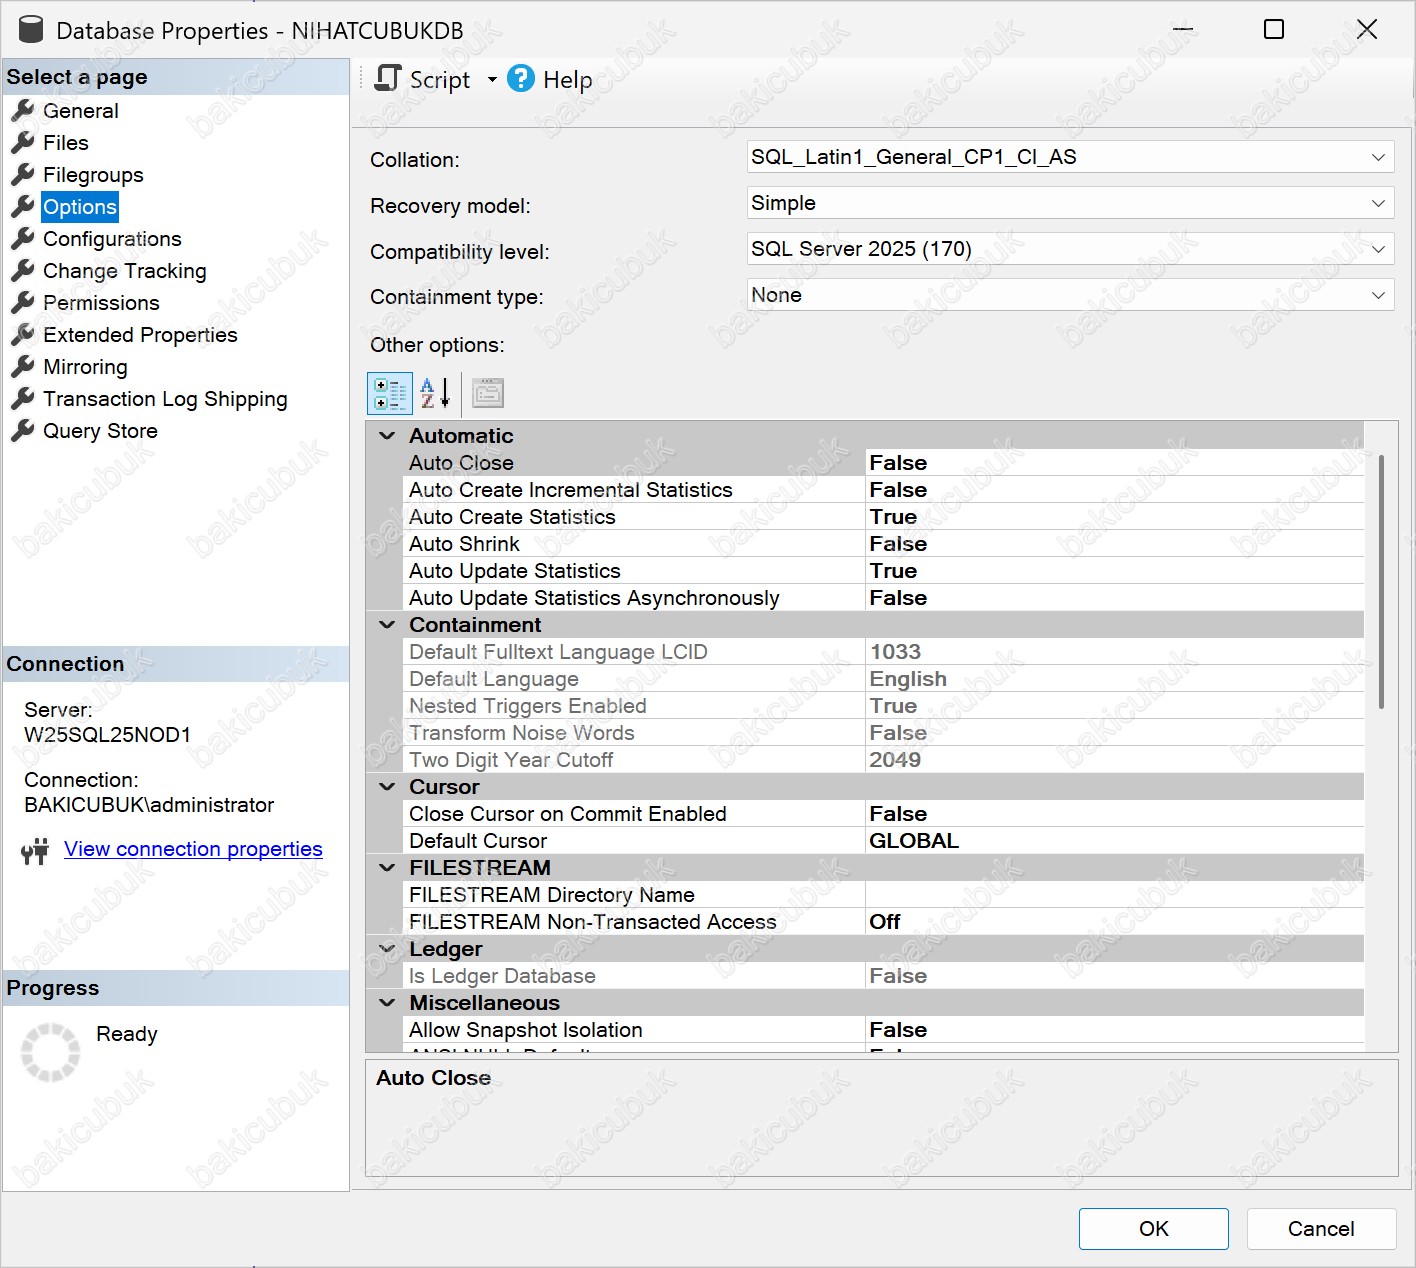This screenshot has width=1416, height=1268.
Task: Open View connection properties link
Action: pos(193,849)
